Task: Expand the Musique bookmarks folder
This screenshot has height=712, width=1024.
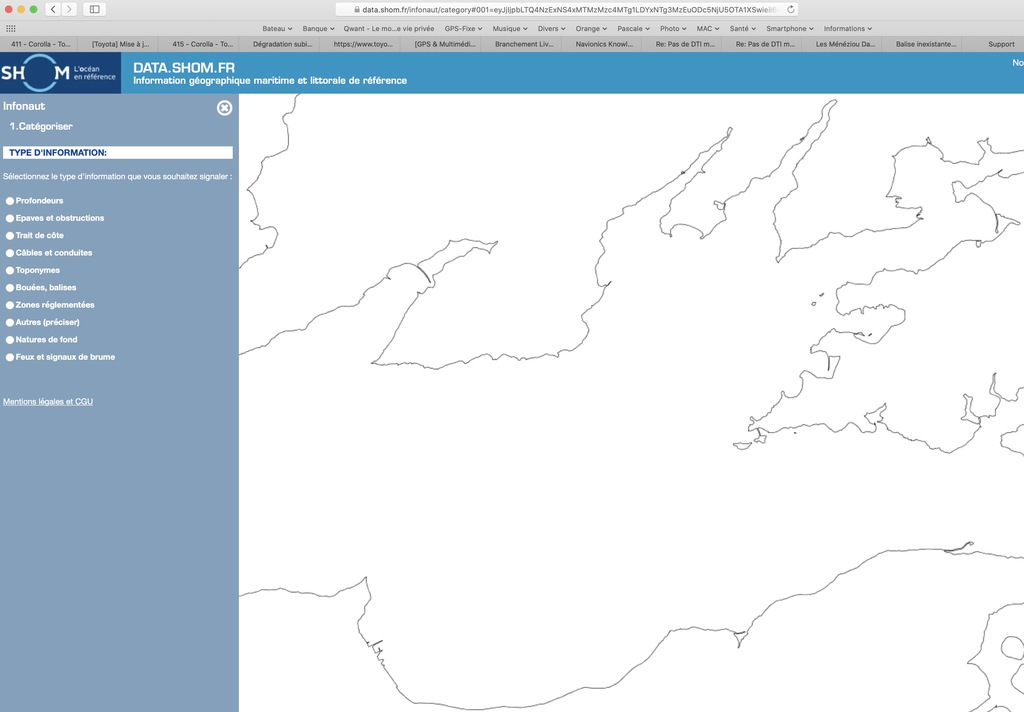Action: point(509,29)
